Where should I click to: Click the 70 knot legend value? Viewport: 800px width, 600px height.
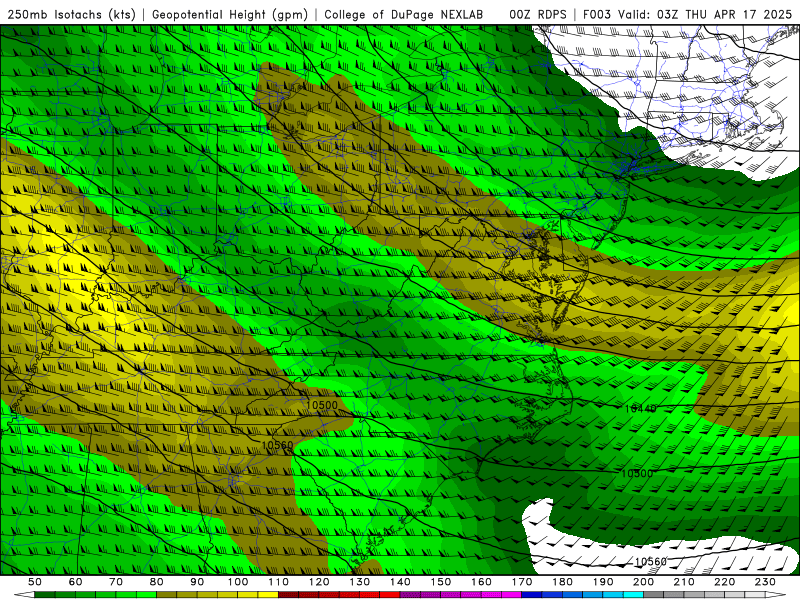[x=116, y=582]
